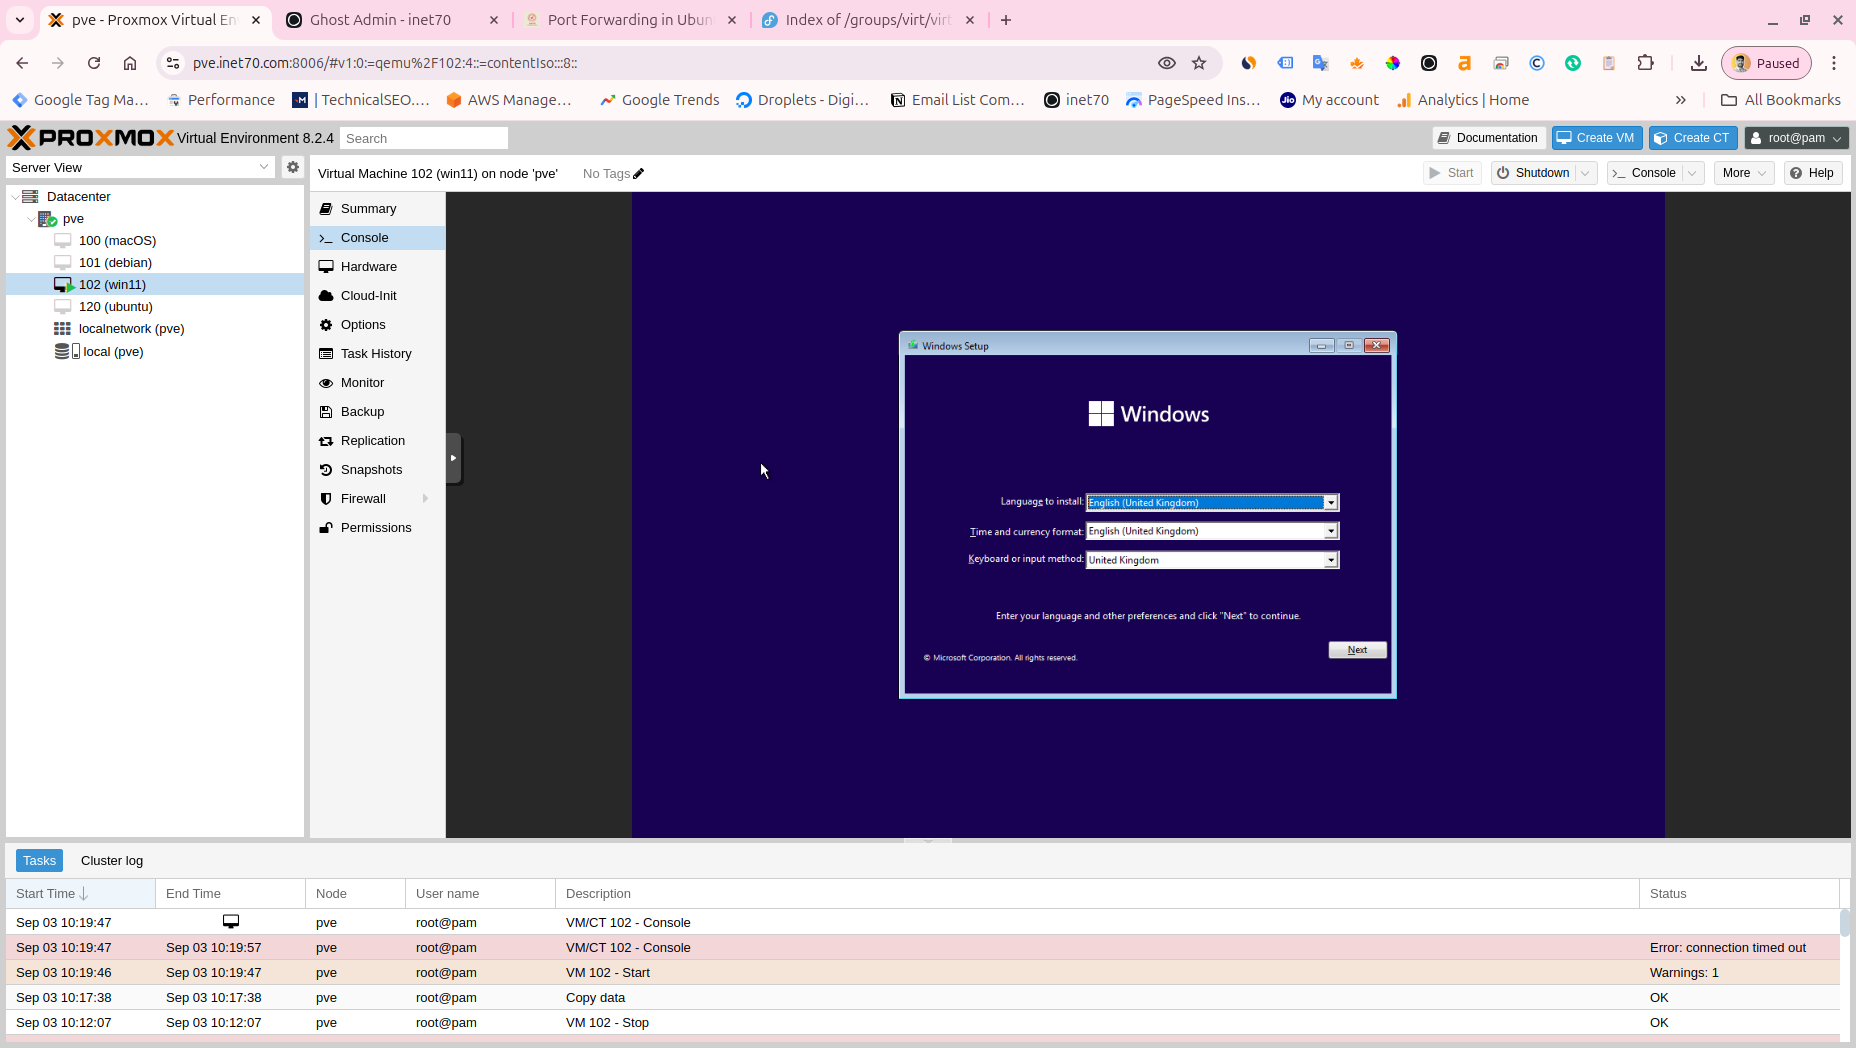Image resolution: width=1856 pixels, height=1048 pixels.
Task: Open Time and currency format dropdown
Action: pos(1331,531)
